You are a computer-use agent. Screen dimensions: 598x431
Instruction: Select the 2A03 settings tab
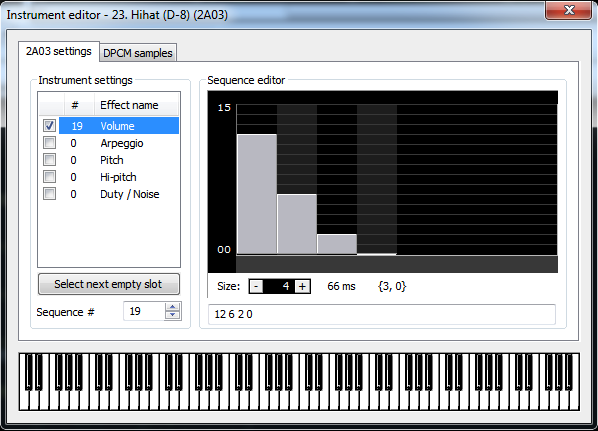pos(59,51)
